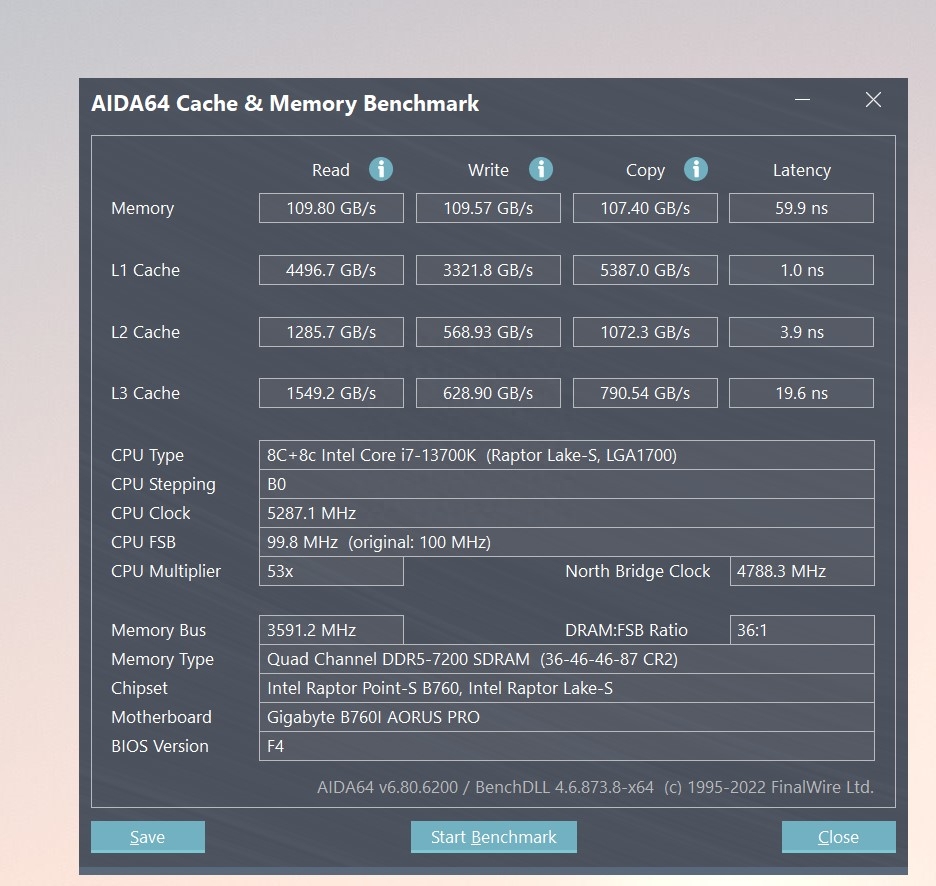The height and width of the screenshot is (886, 936).
Task: Click the window title AIDA64 Cache & Memory Benchmark
Action: (285, 103)
